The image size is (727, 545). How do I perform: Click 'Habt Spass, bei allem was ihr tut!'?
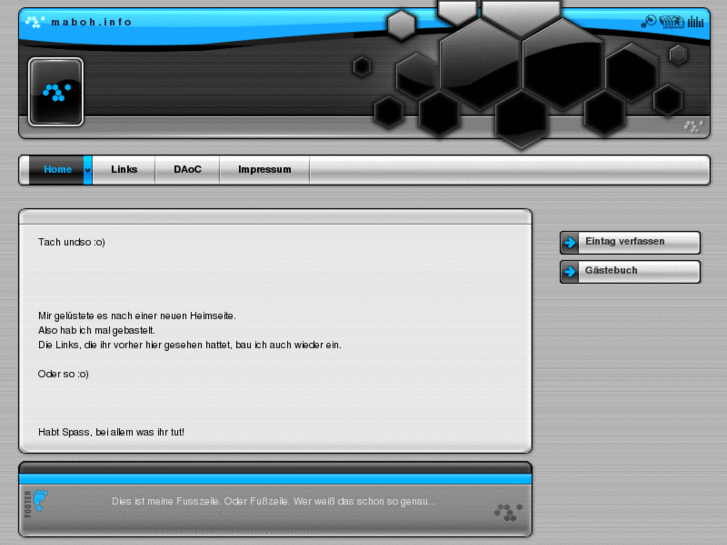click(x=111, y=432)
